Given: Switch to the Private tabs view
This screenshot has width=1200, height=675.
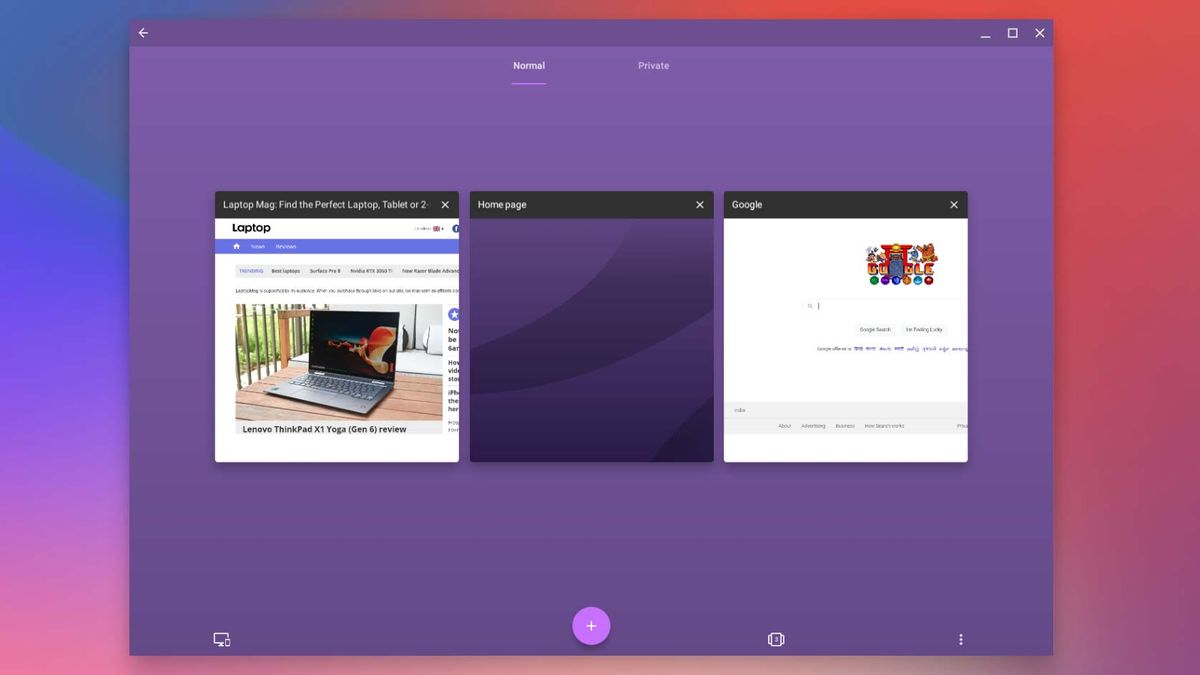Looking at the screenshot, I should [653, 65].
